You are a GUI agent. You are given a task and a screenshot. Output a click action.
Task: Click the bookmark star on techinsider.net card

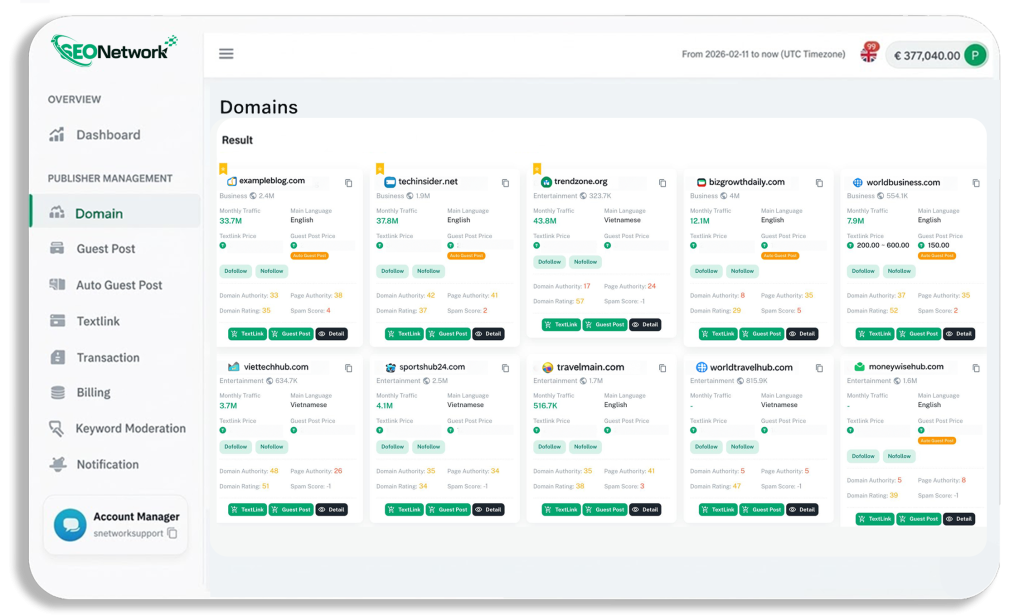[380, 168]
